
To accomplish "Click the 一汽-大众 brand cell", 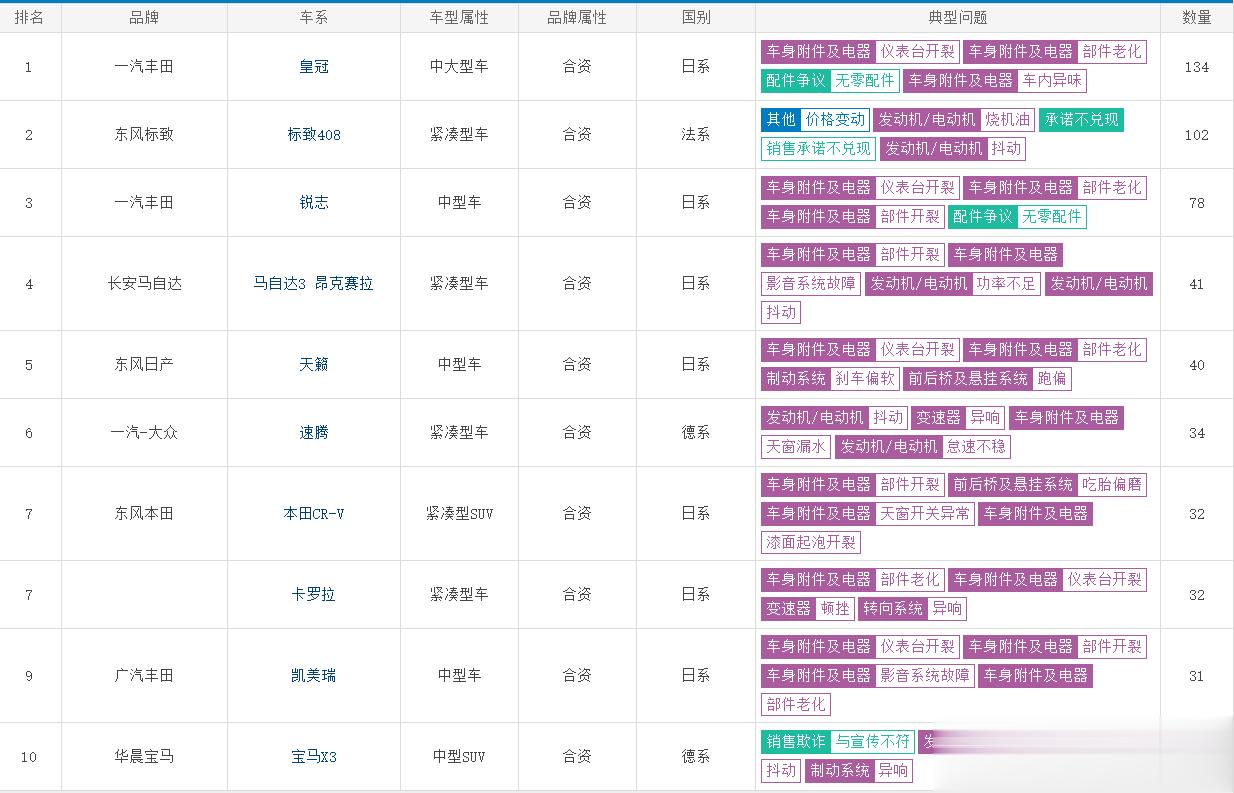I will (x=144, y=433).
